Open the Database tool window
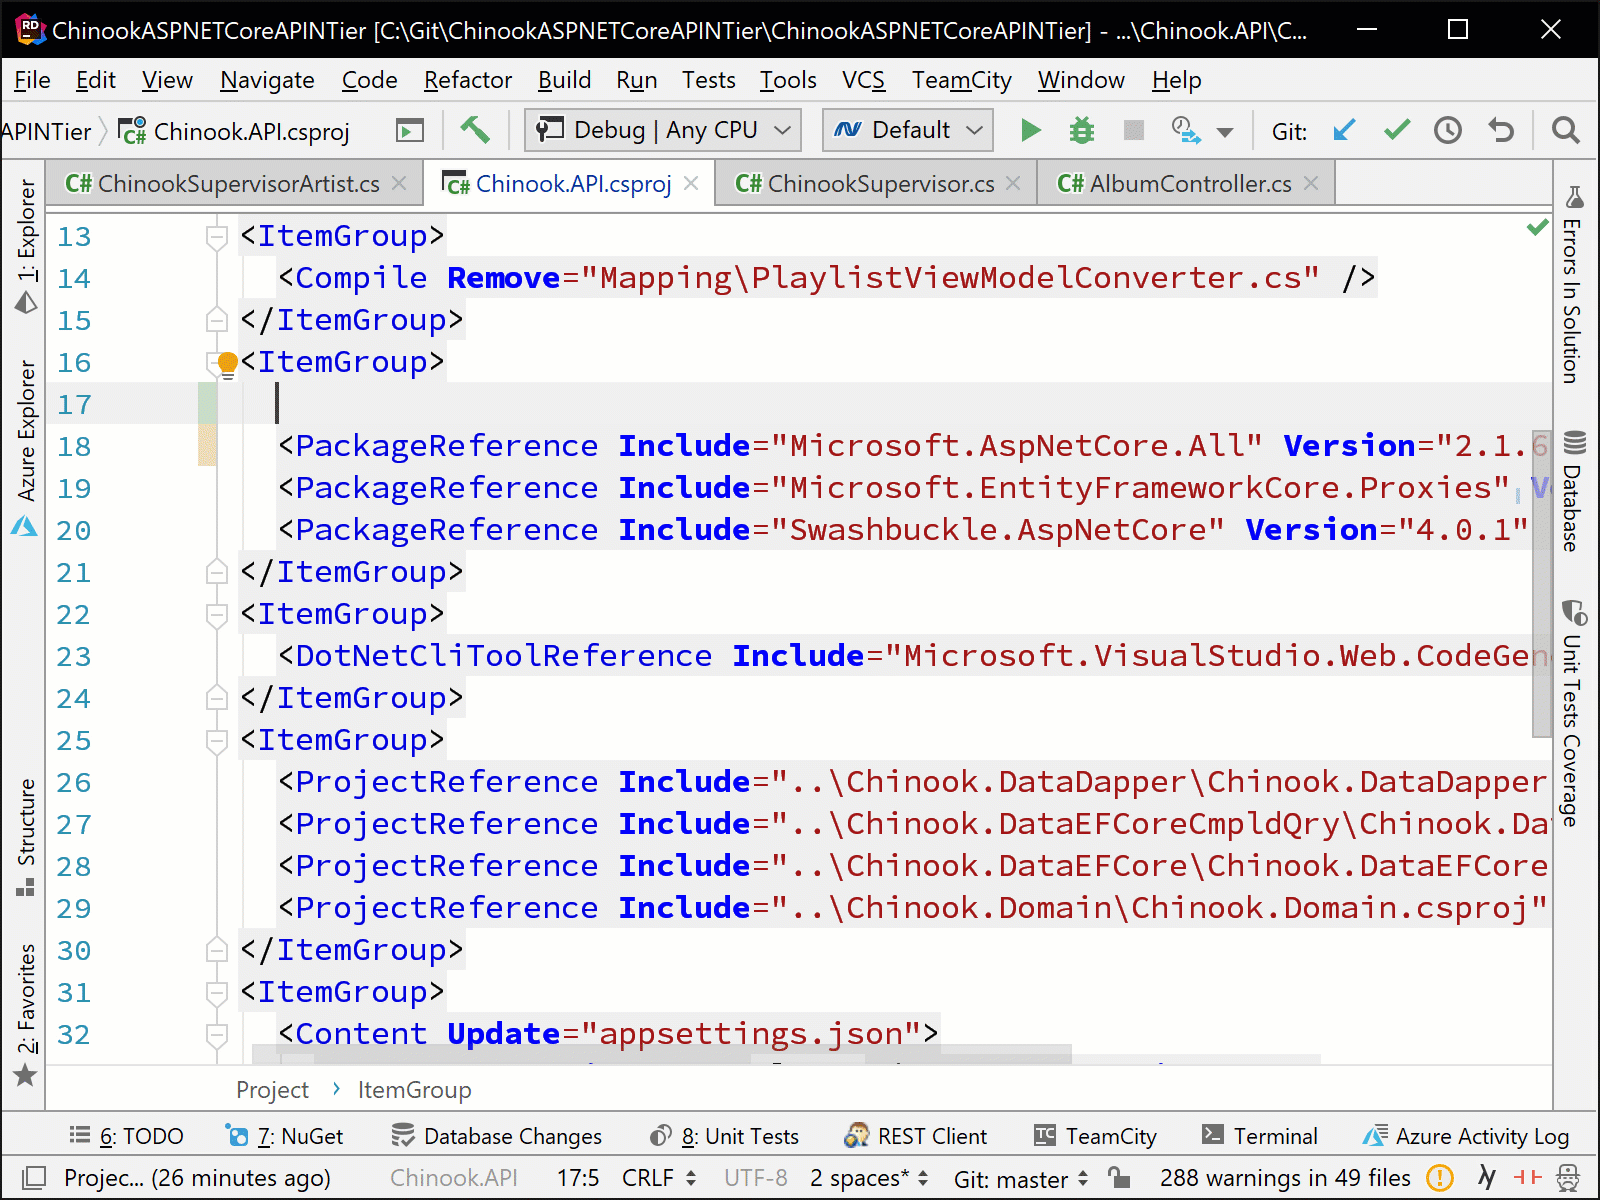 click(x=1574, y=492)
